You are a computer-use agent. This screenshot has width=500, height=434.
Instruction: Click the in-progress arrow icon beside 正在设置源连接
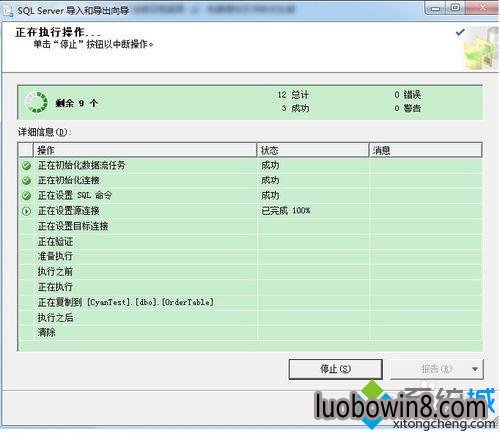(x=26, y=211)
